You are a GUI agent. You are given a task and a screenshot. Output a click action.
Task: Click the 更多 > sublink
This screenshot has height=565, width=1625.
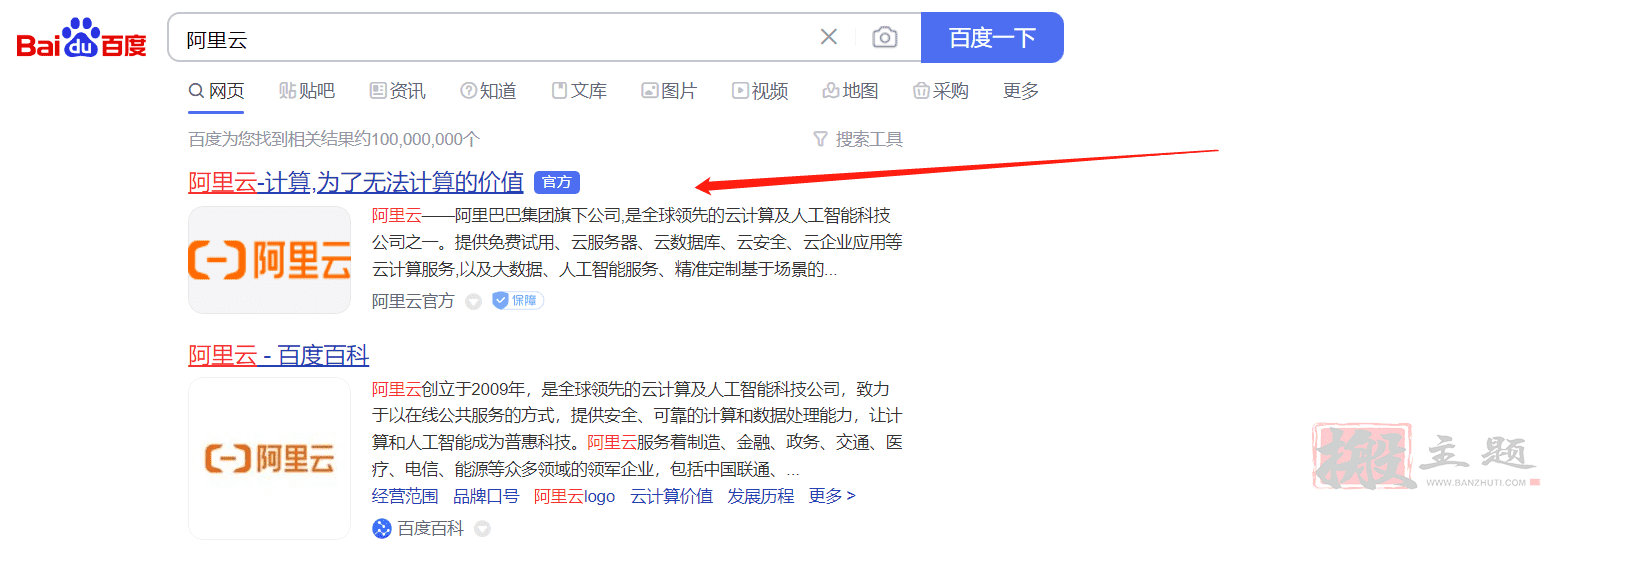[x=832, y=496]
